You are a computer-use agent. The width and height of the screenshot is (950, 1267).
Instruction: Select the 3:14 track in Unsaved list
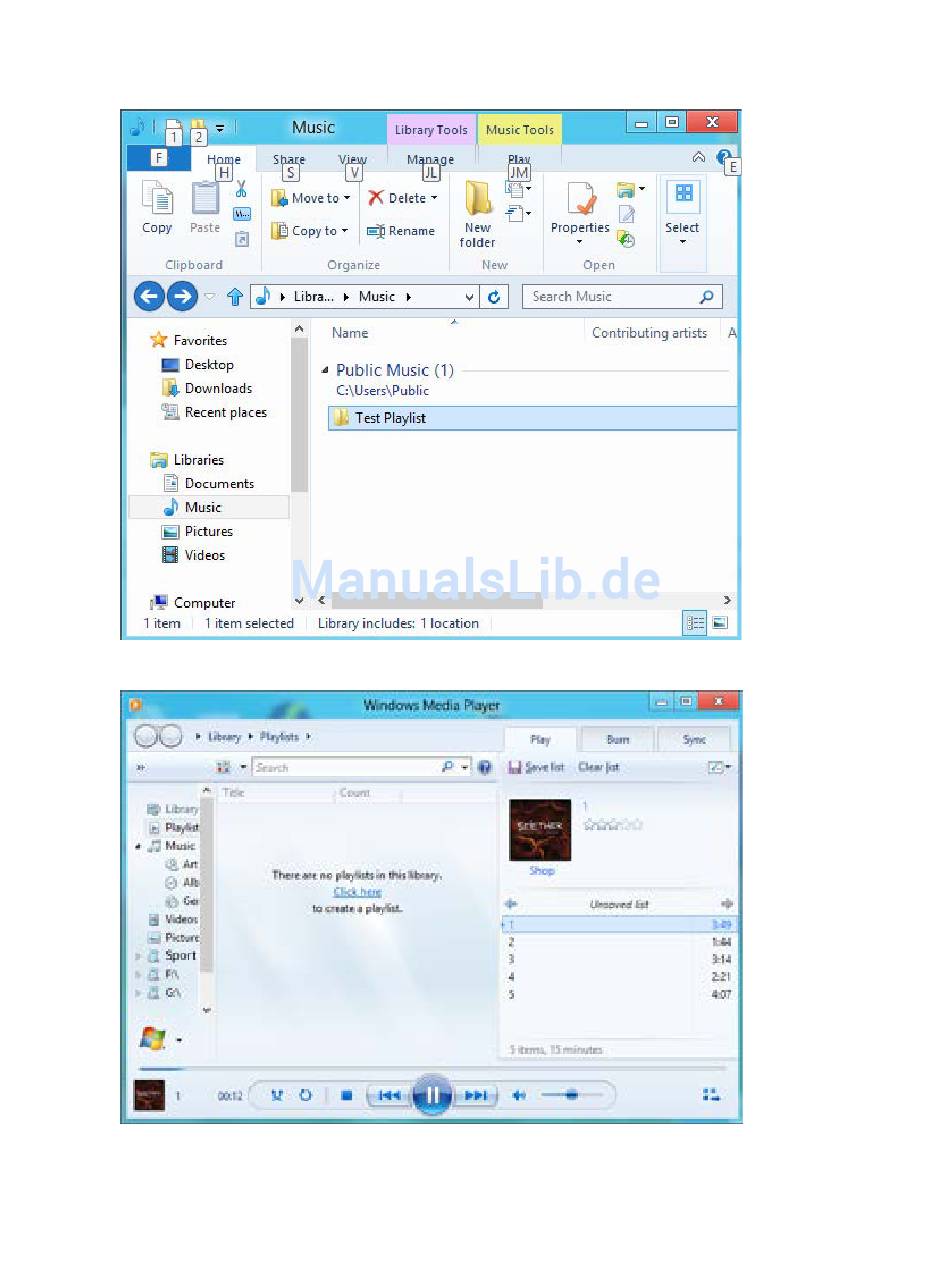tap(619, 959)
